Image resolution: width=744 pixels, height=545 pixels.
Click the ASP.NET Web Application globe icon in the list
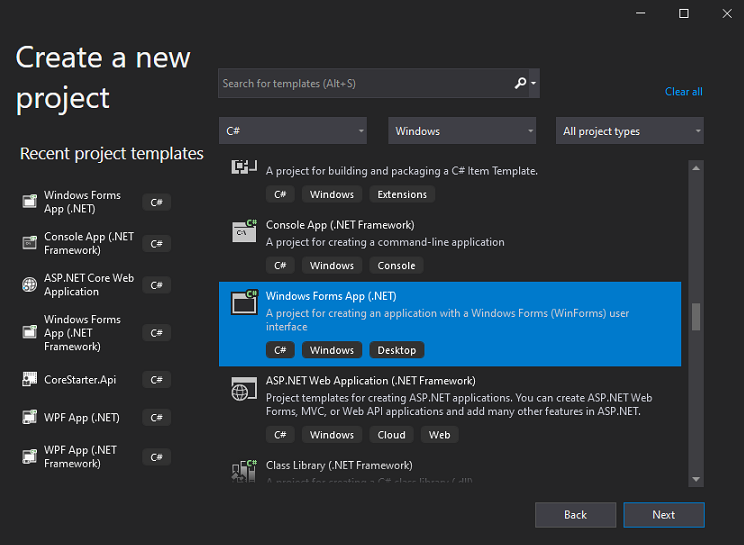tap(244, 388)
